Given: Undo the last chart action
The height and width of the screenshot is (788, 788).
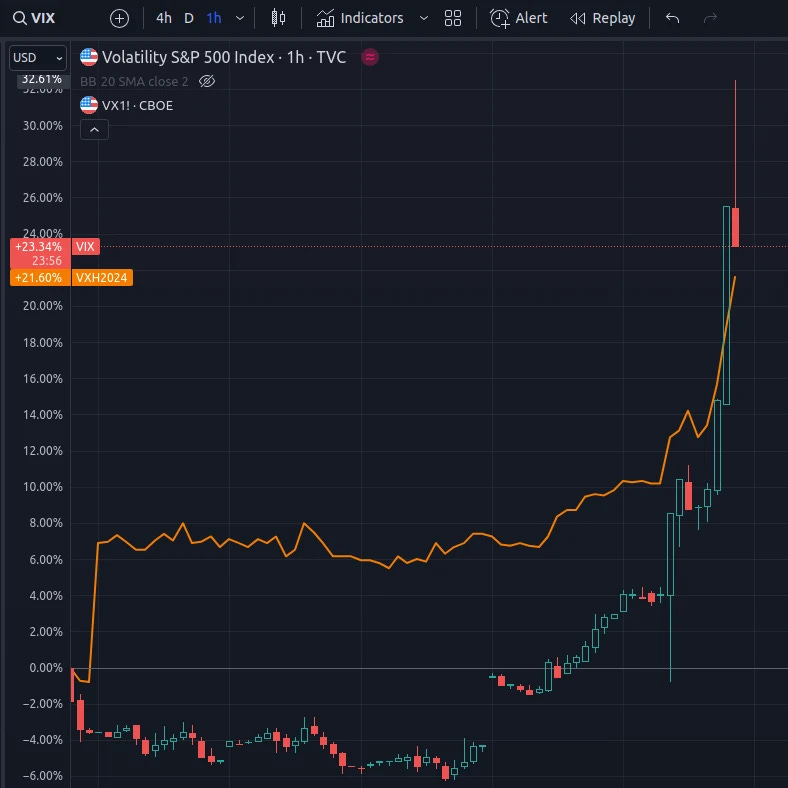Looking at the screenshot, I should tap(672, 18).
